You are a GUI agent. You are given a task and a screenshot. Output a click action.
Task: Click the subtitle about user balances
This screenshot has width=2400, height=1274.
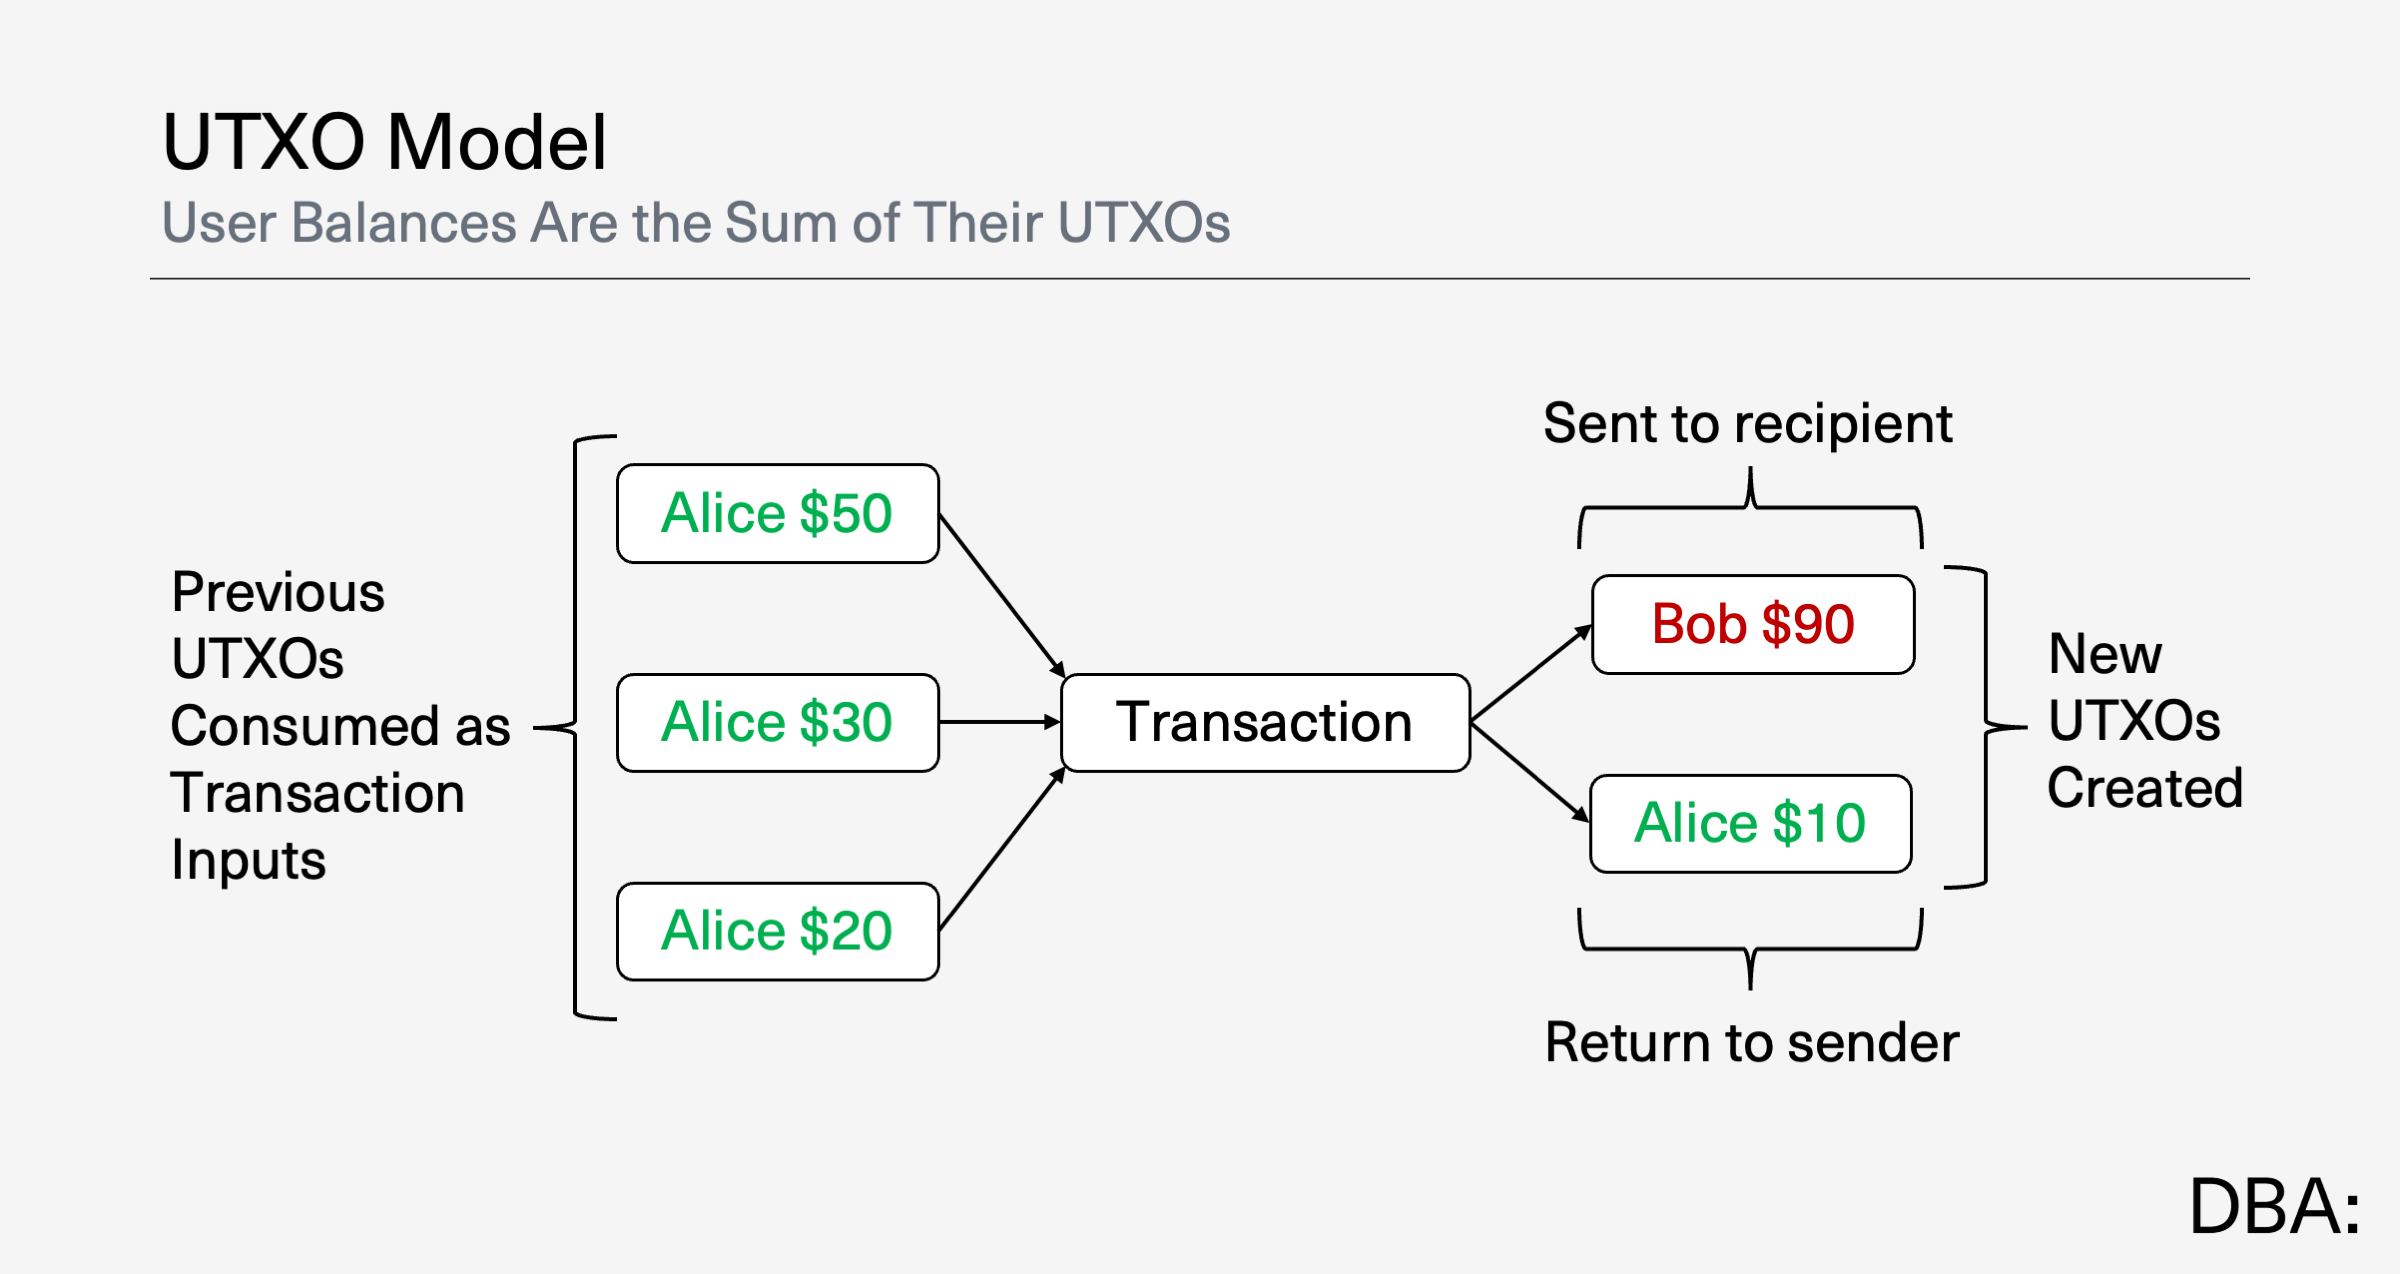tap(696, 222)
